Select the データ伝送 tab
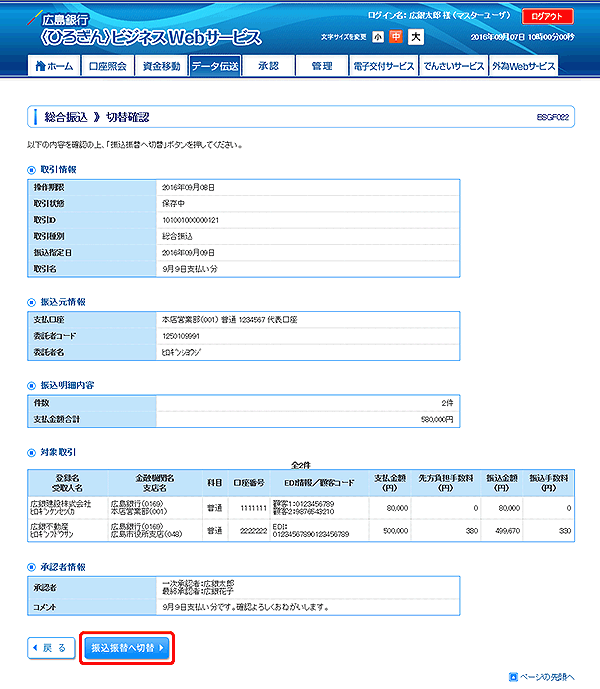The width and height of the screenshot is (600, 689). point(215,66)
